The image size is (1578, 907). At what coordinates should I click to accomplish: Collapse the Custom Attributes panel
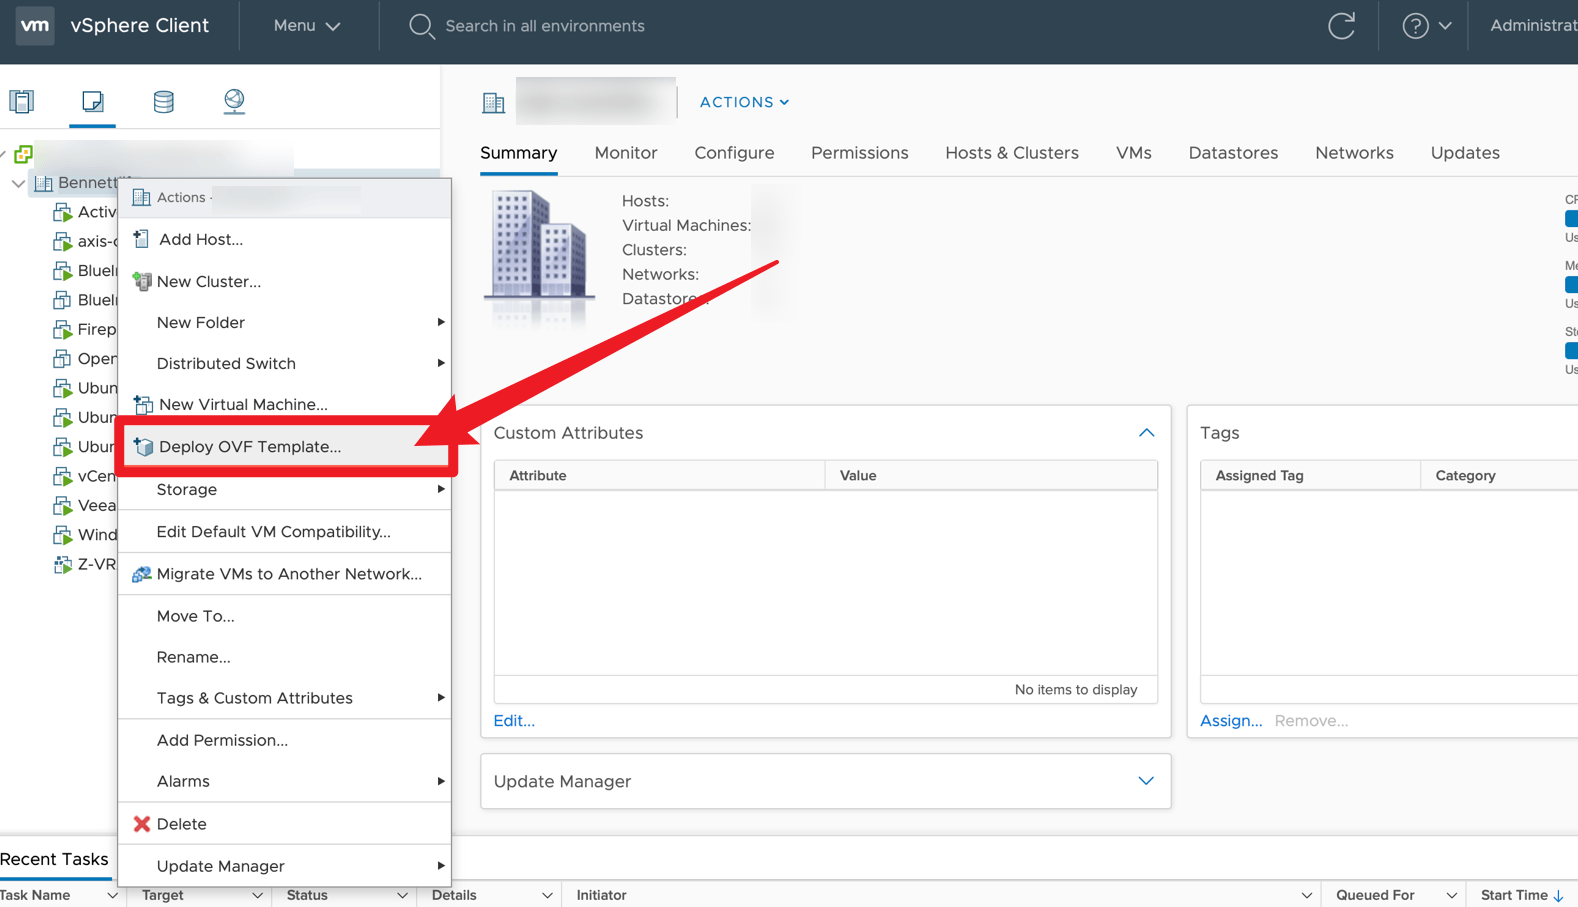click(x=1146, y=433)
